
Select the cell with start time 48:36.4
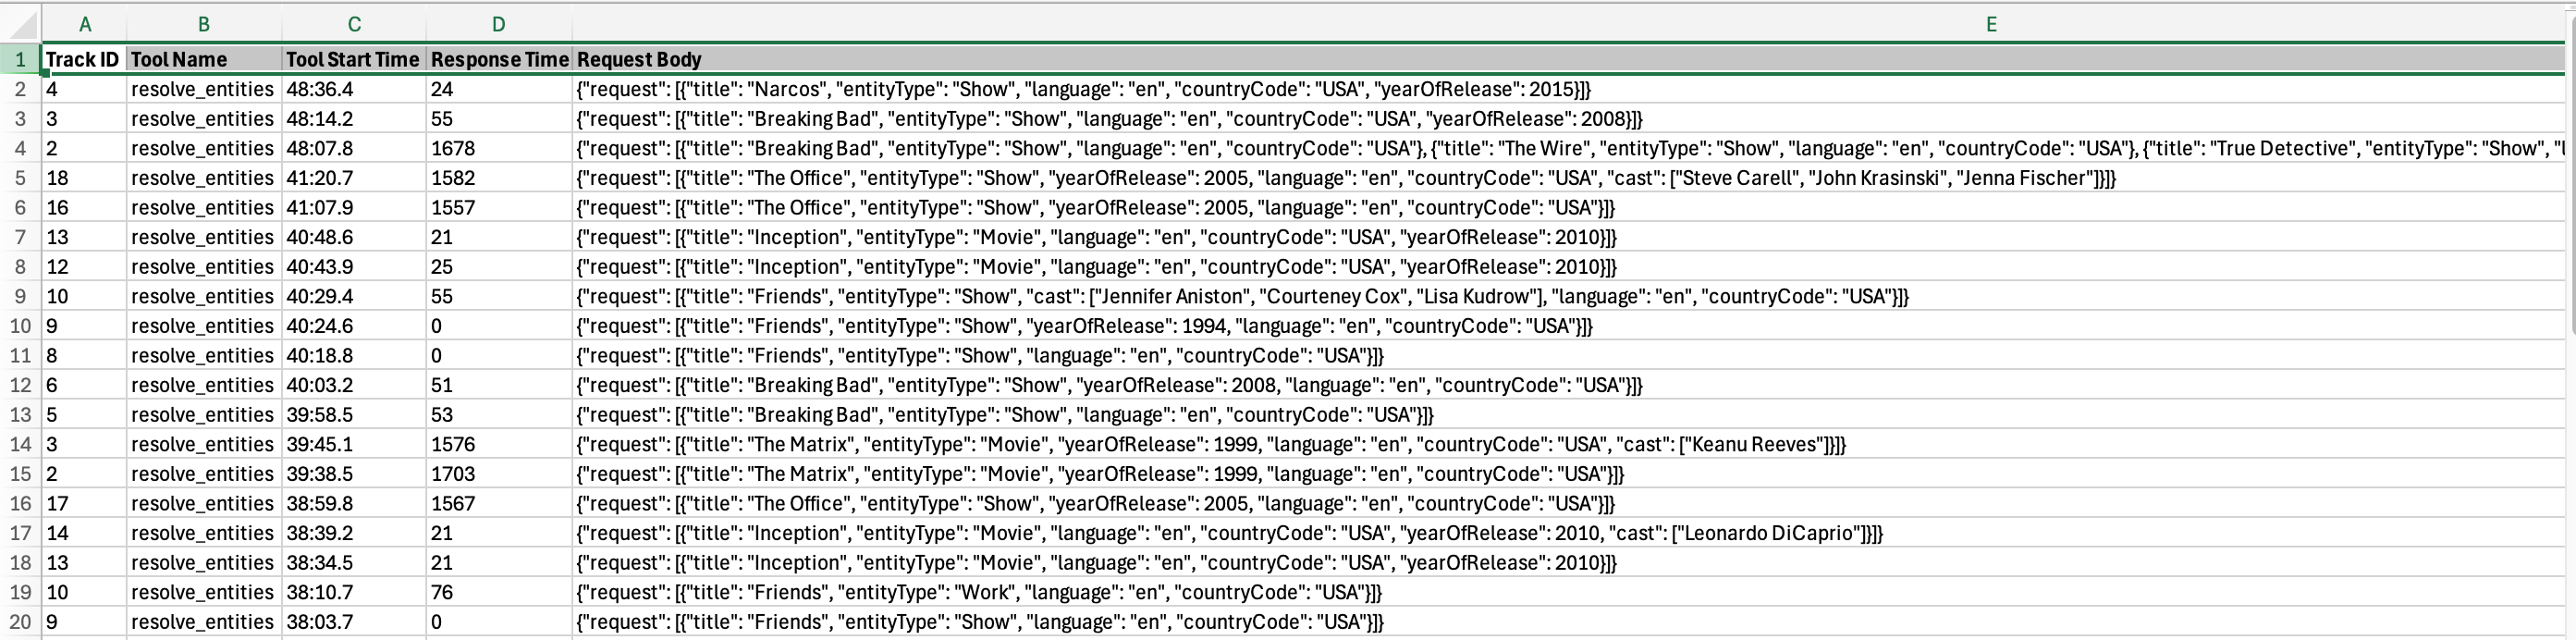pos(353,89)
